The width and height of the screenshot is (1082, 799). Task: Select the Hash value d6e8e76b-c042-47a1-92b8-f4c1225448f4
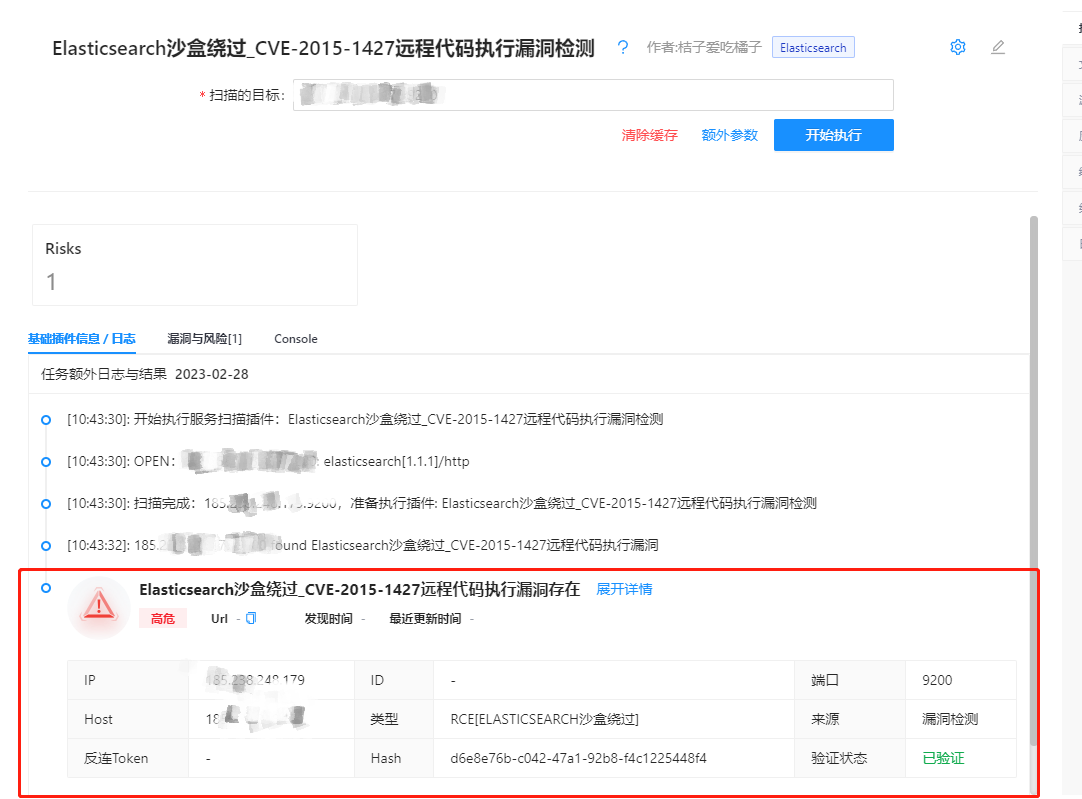point(578,758)
